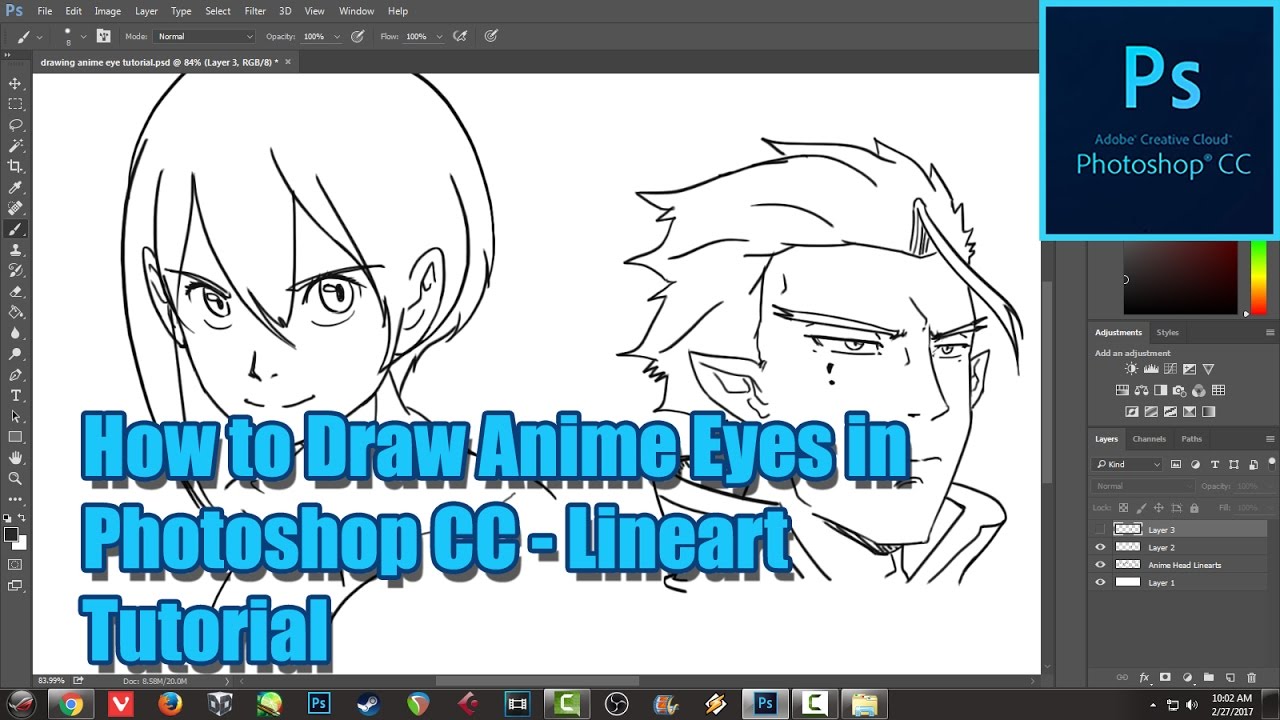This screenshot has width=1280, height=720.
Task: Select the Zoom tool
Action: click(x=15, y=478)
